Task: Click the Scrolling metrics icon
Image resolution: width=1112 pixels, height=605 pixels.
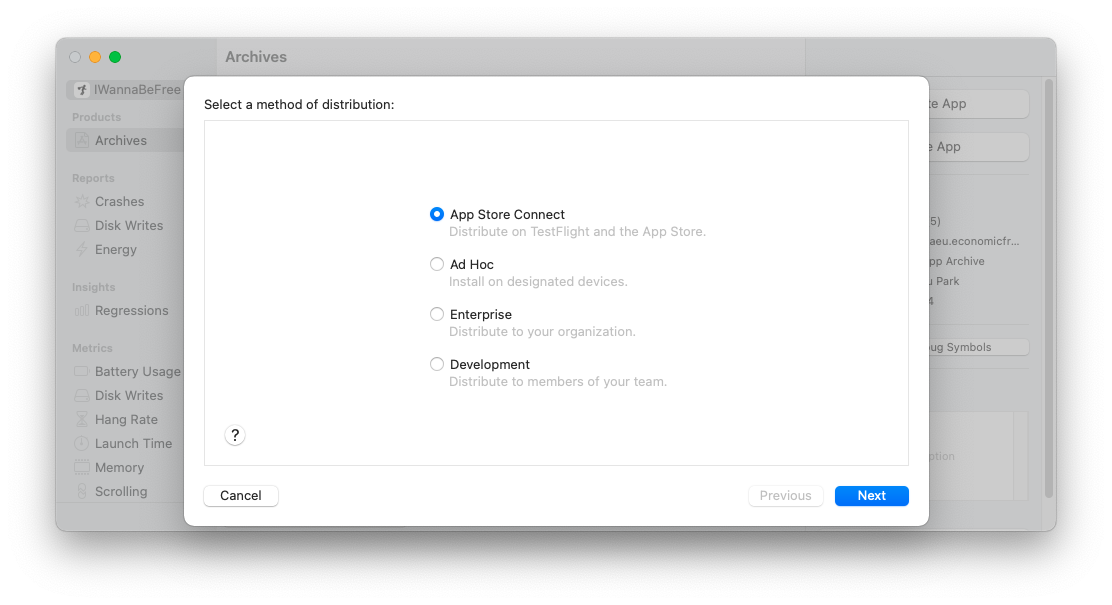Action: tap(82, 492)
